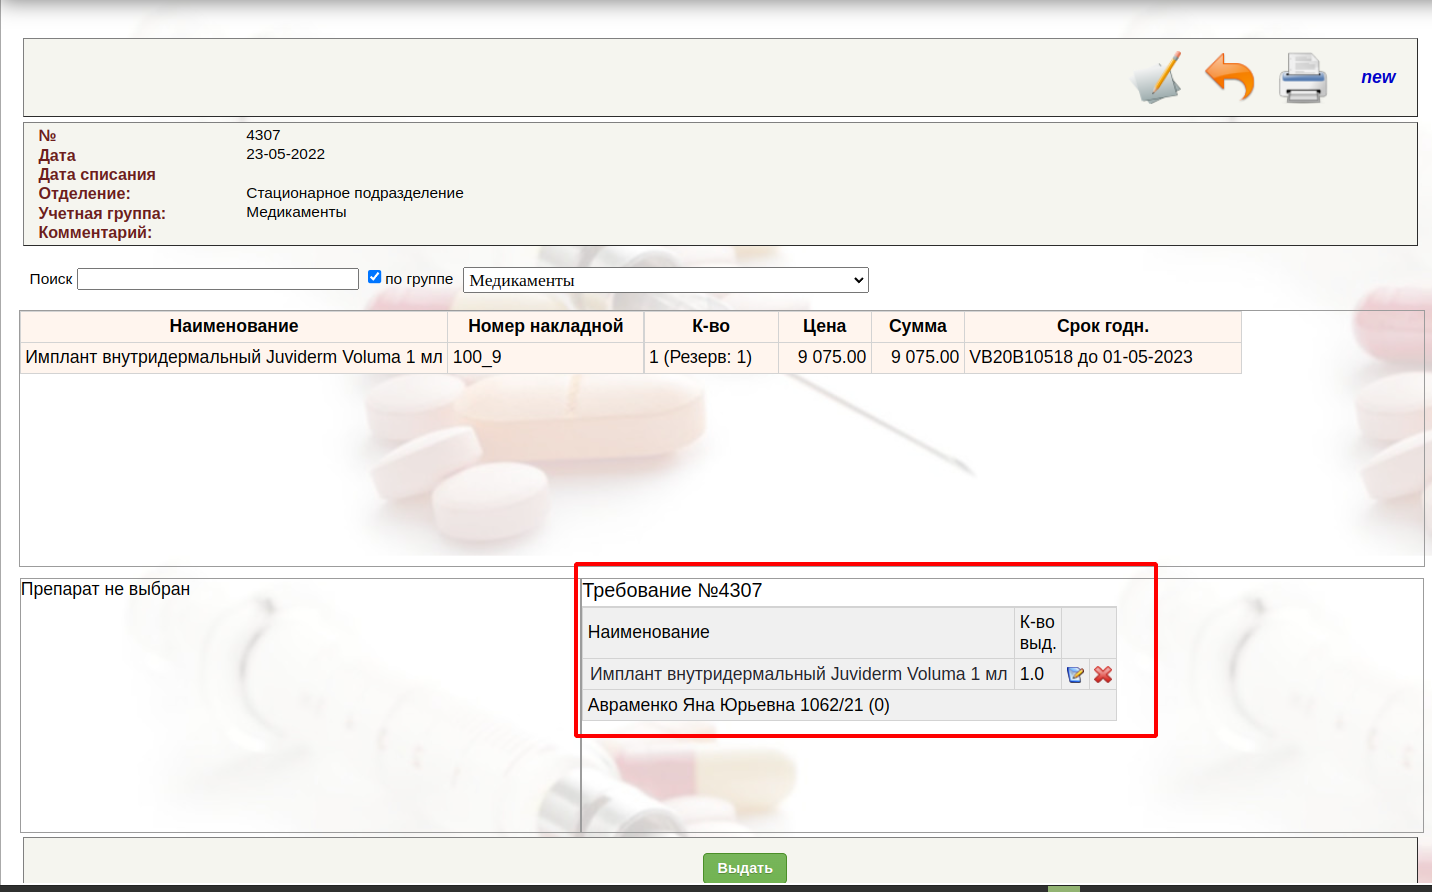Screen dimensions: 1432x892
Task: Click into the 'Поиск' search field
Action: (x=218, y=279)
